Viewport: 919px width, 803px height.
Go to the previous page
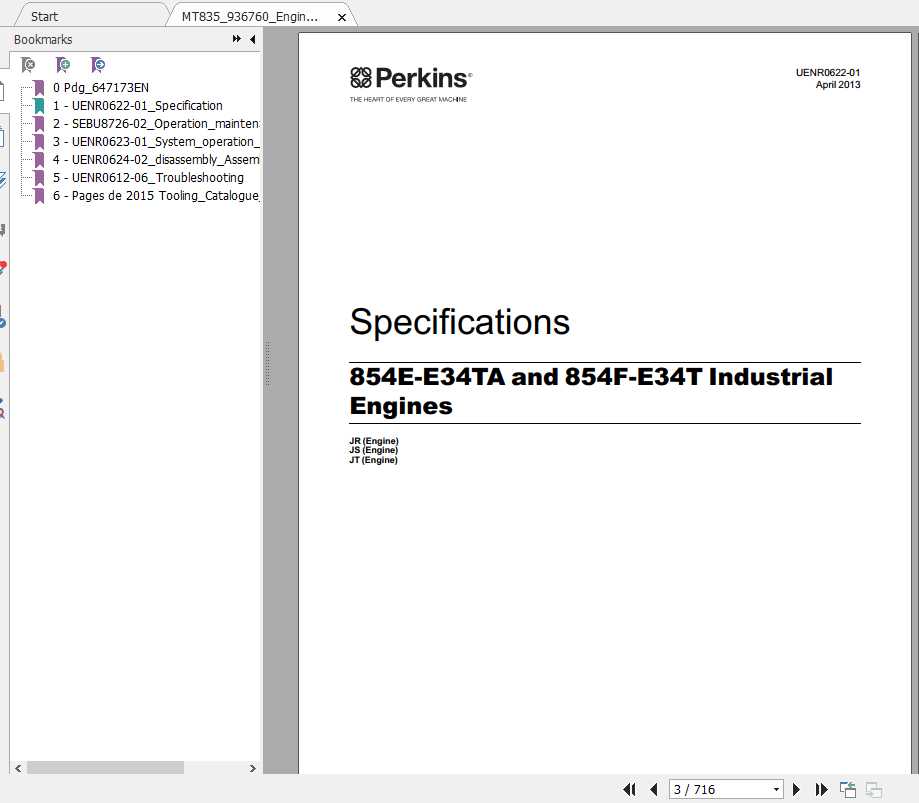tap(655, 789)
